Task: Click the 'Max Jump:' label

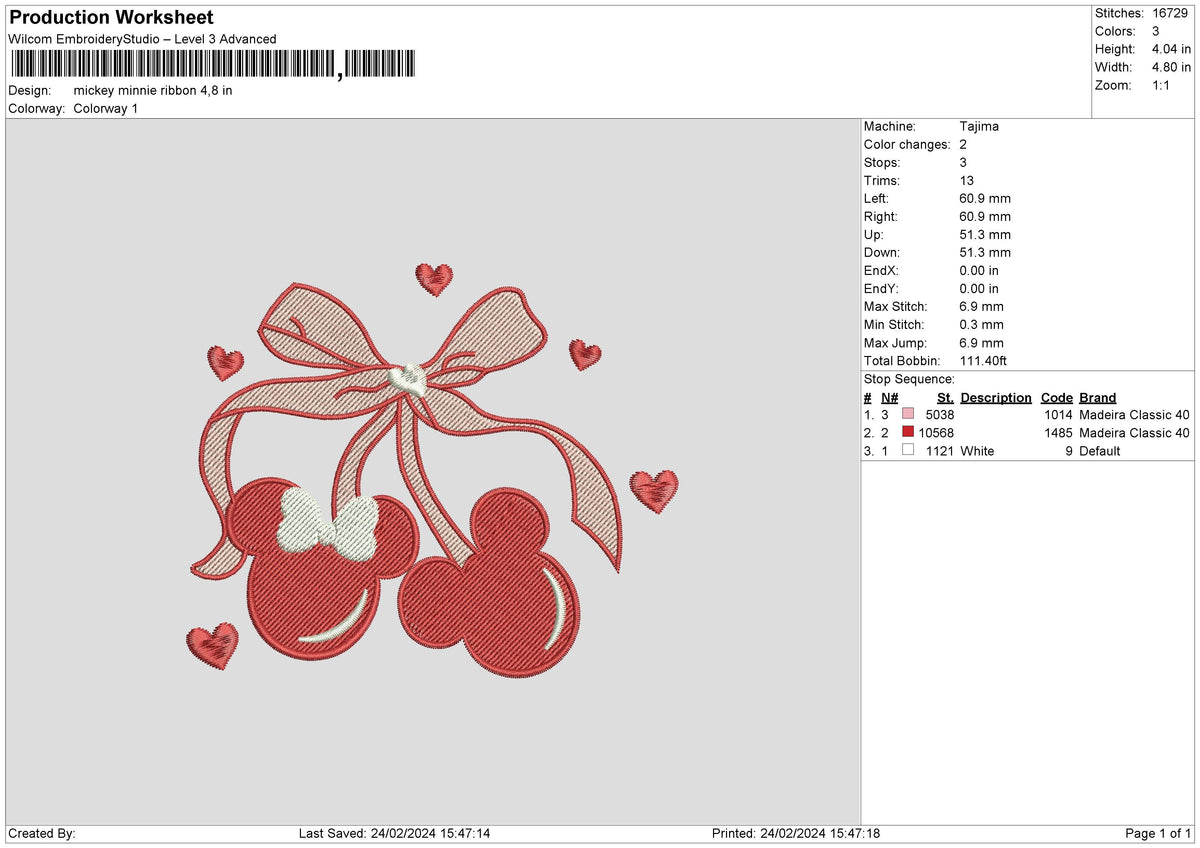Action: coord(894,342)
